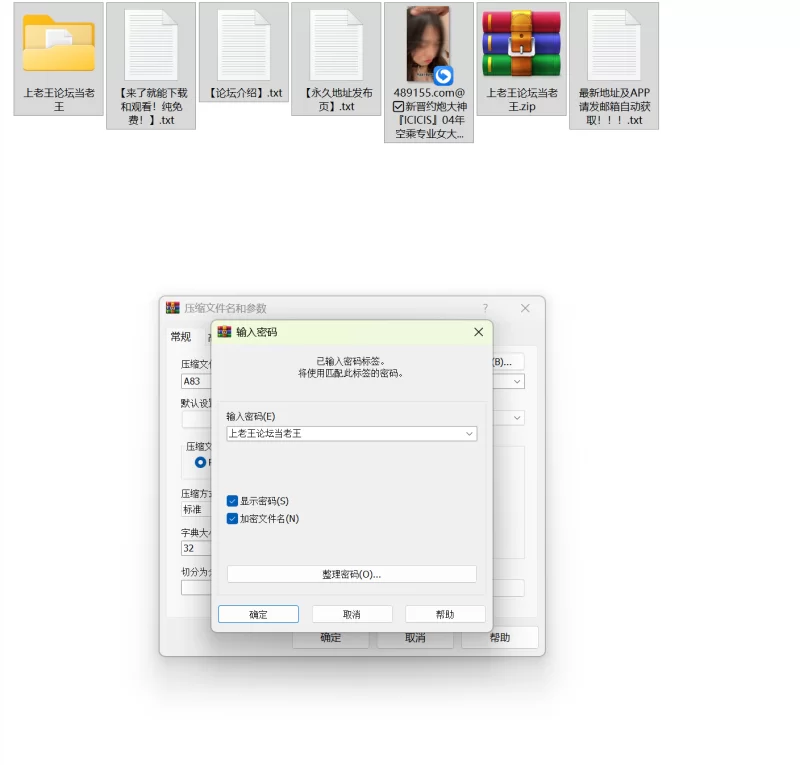Confirm the password with the 确定 button in the 输入密码 dialog
Viewport: 800px width, 765px height.
pos(258,614)
